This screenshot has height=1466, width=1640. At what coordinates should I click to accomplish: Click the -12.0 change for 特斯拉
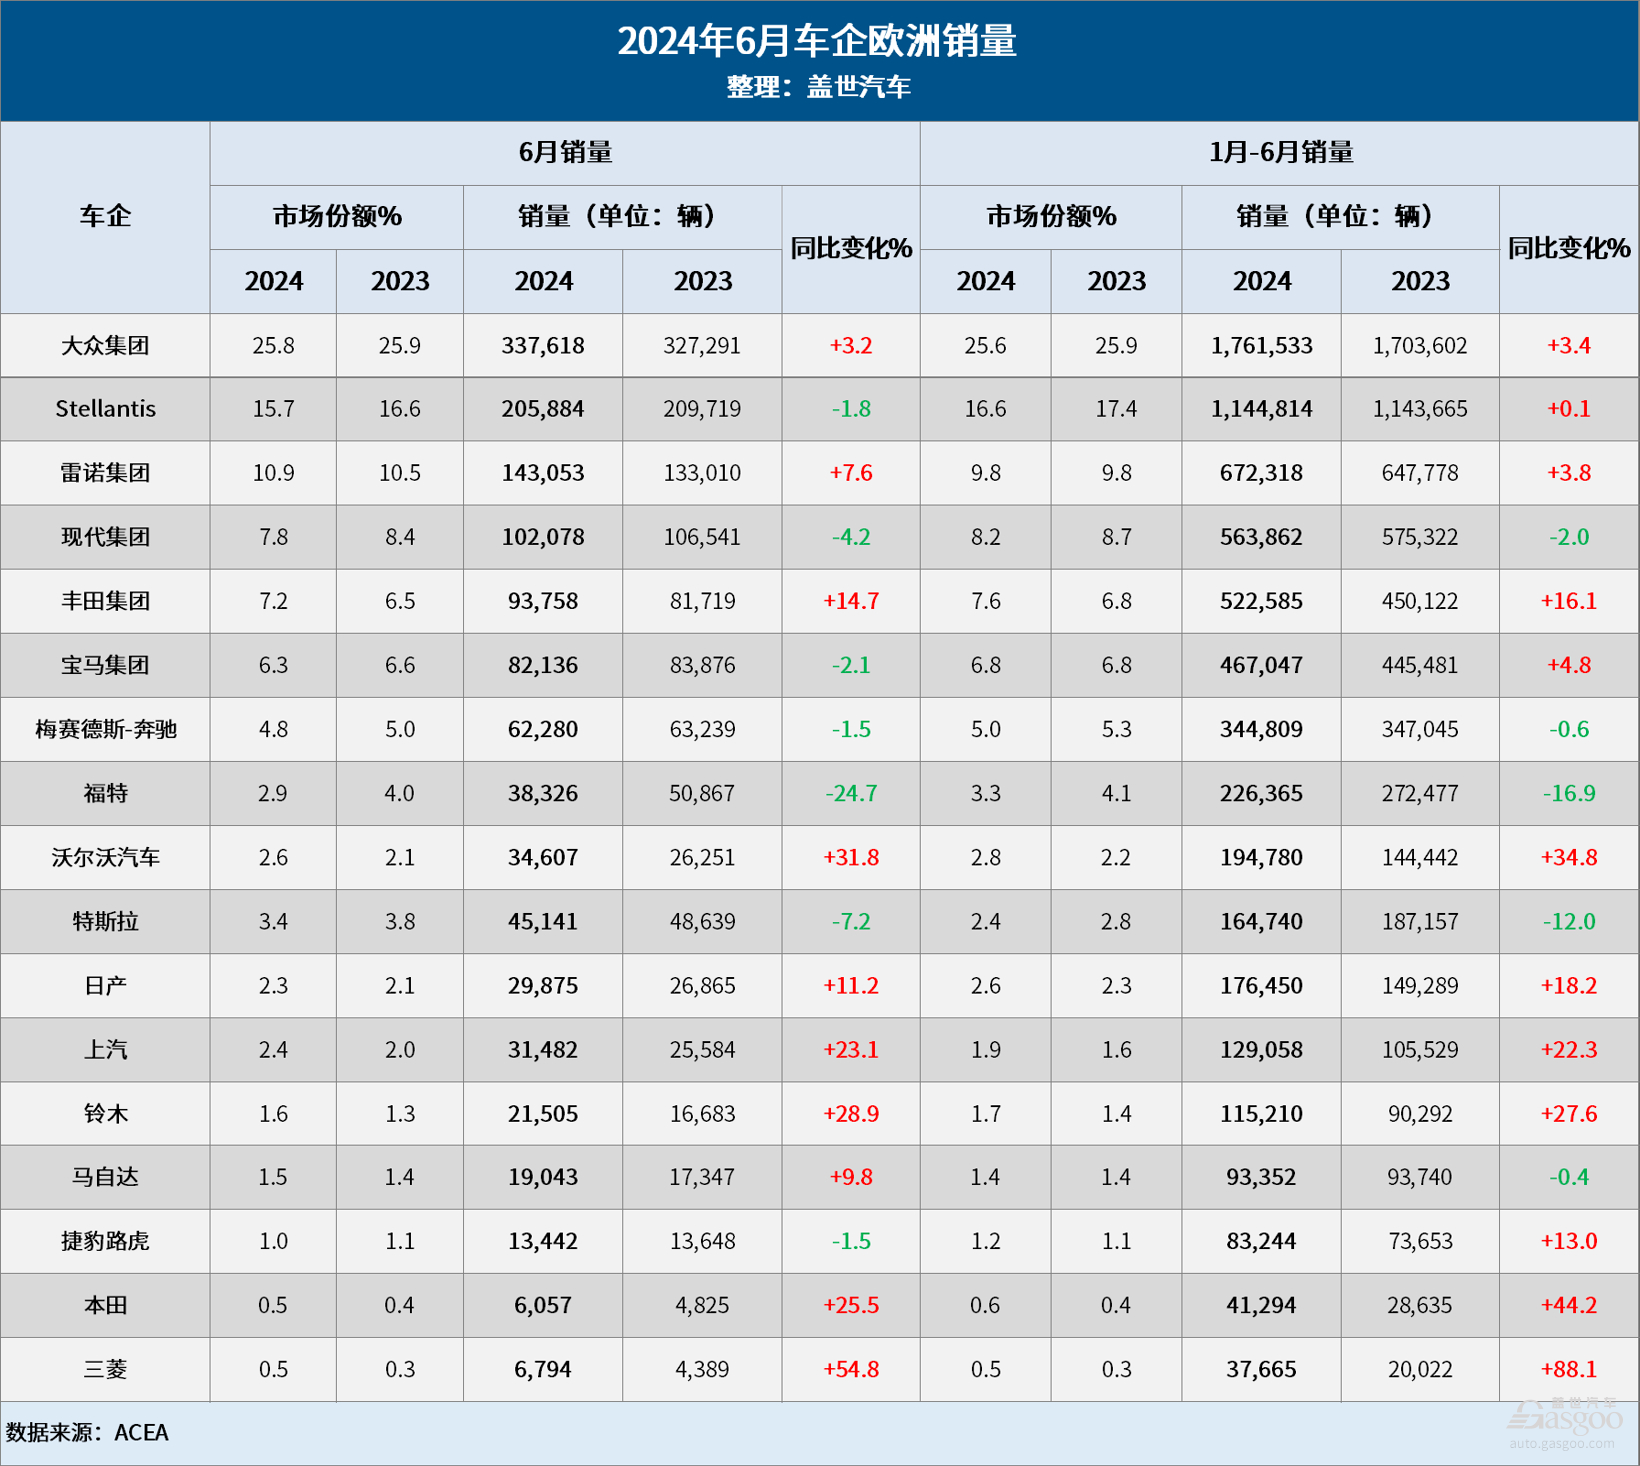[1569, 921]
